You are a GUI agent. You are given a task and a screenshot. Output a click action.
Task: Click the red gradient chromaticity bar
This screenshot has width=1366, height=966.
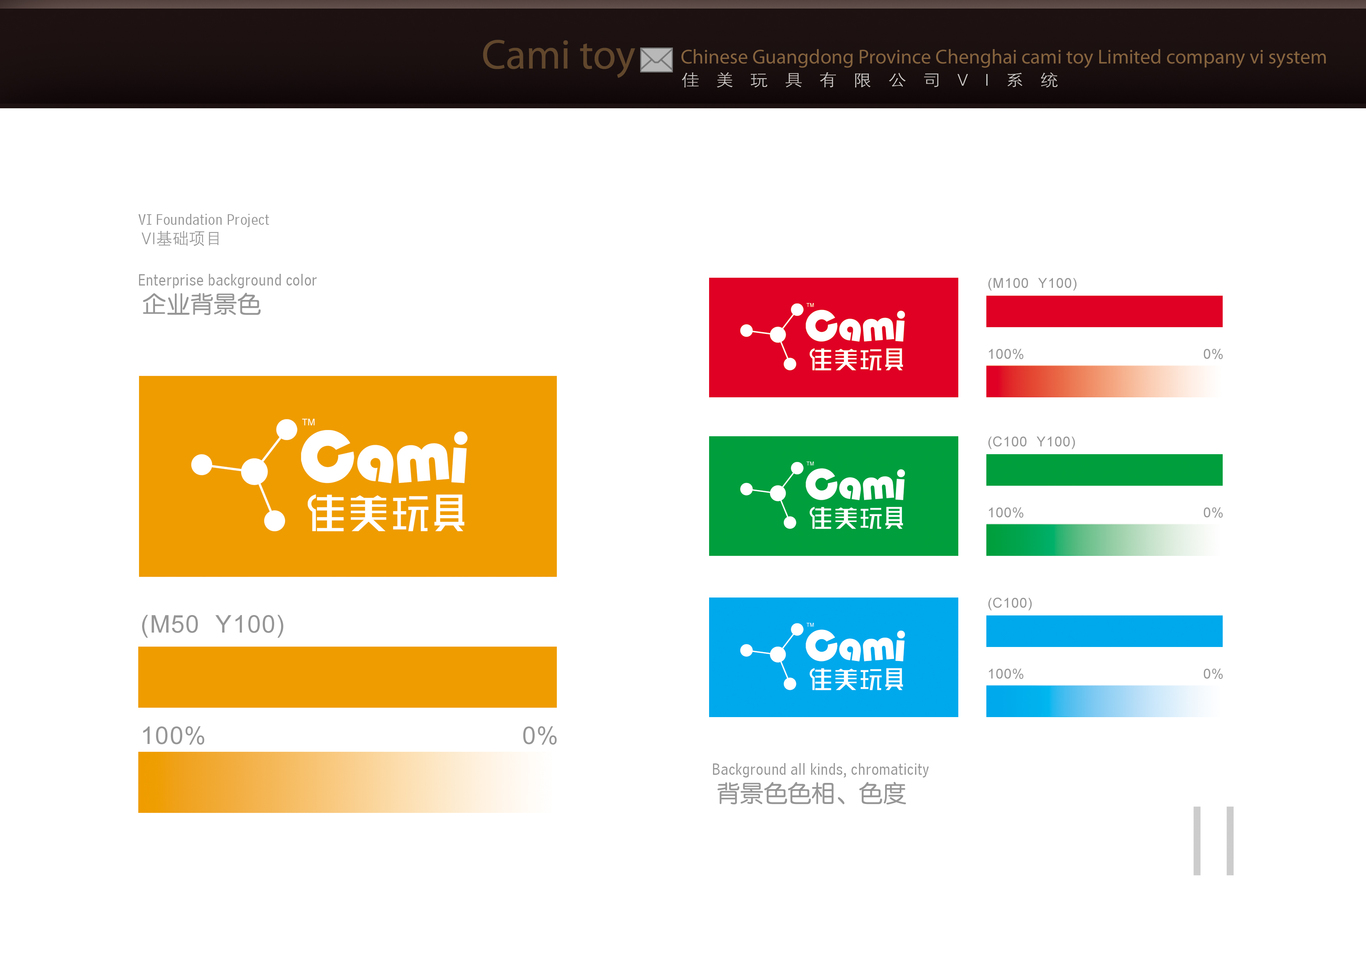pos(1104,381)
